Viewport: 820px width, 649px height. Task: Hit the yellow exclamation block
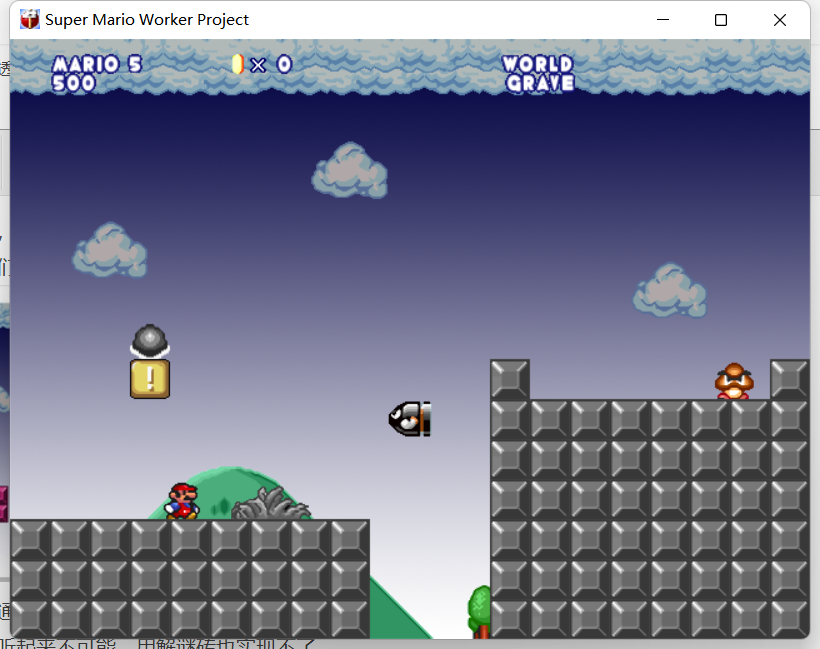pos(150,379)
